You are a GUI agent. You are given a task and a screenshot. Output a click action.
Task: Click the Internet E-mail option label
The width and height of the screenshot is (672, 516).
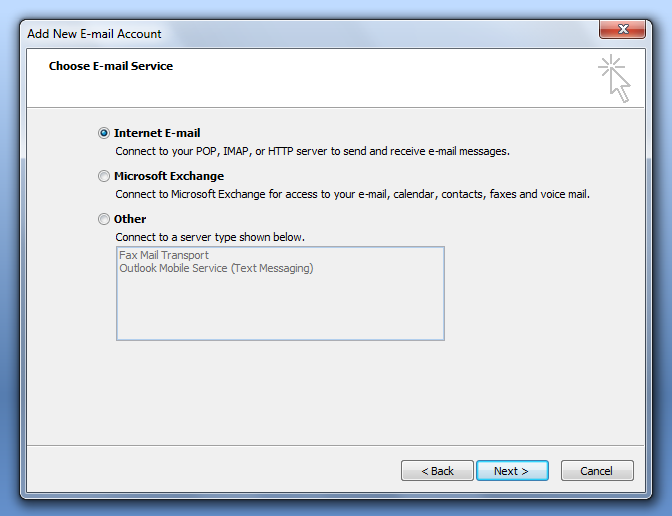click(x=157, y=133)
